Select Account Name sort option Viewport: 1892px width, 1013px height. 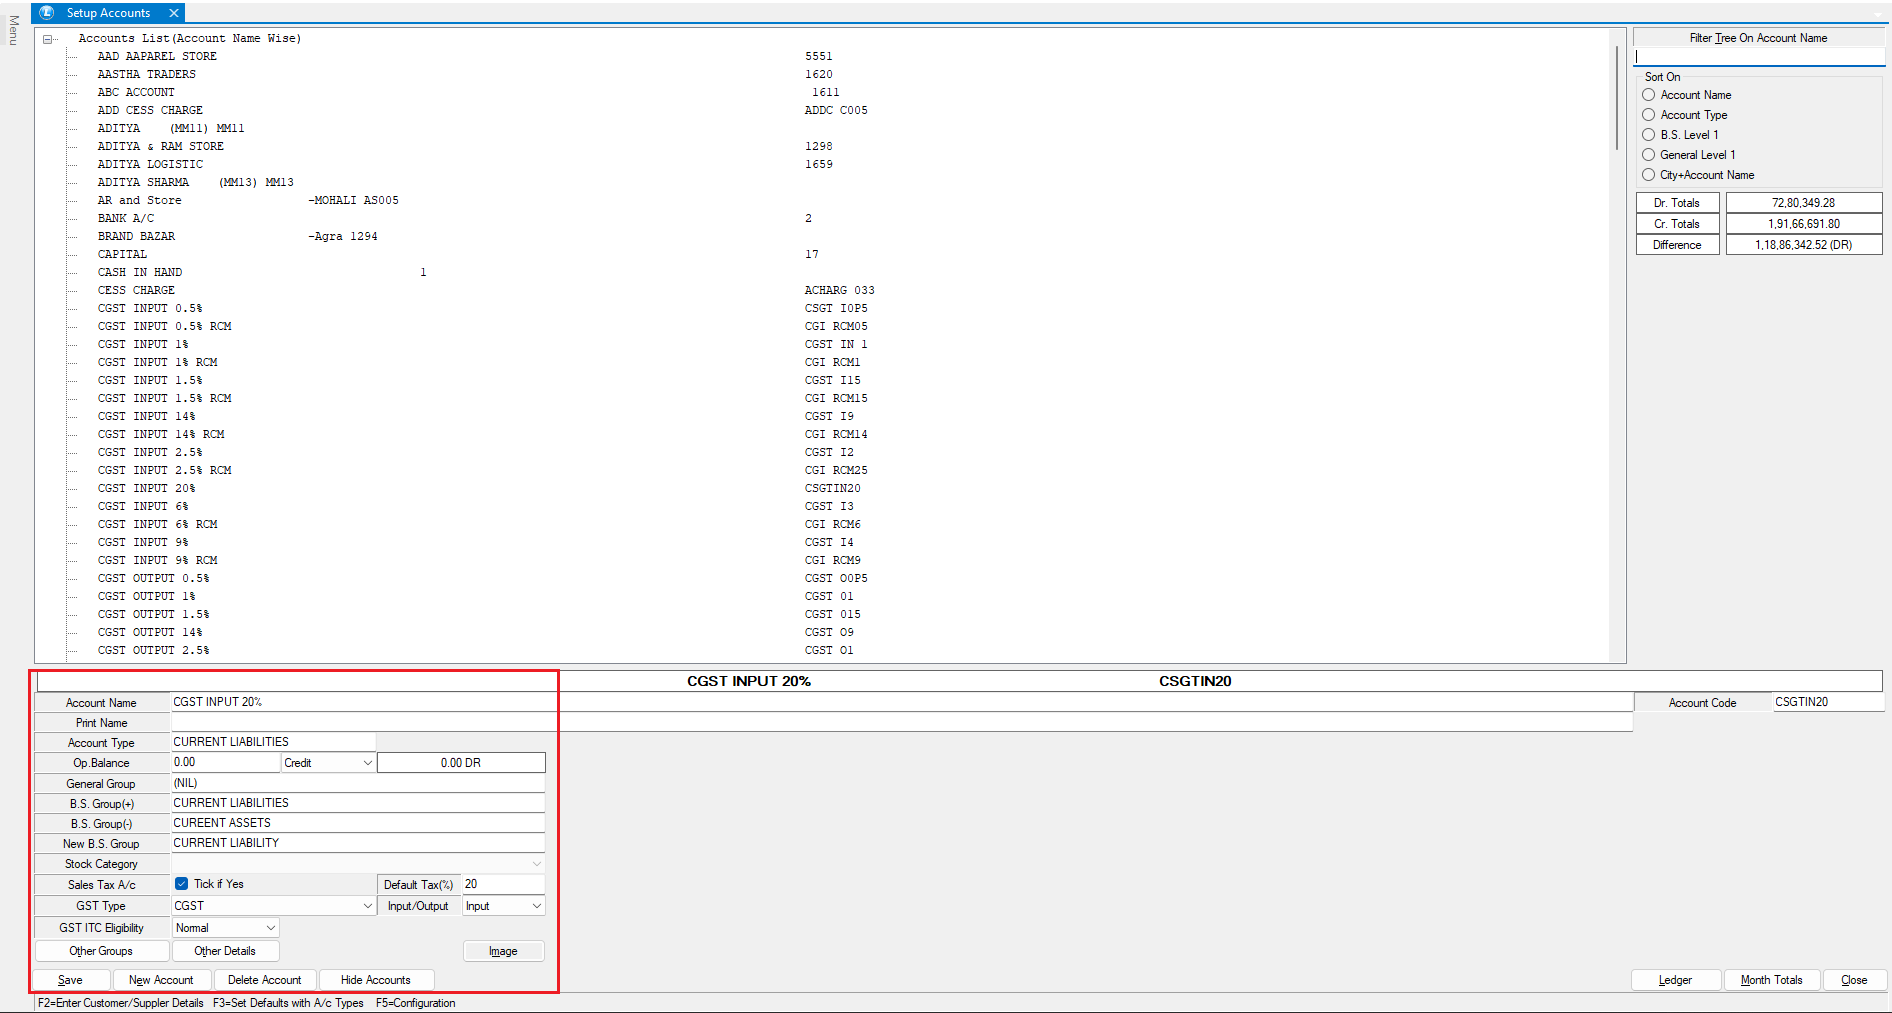[1649, 95]
